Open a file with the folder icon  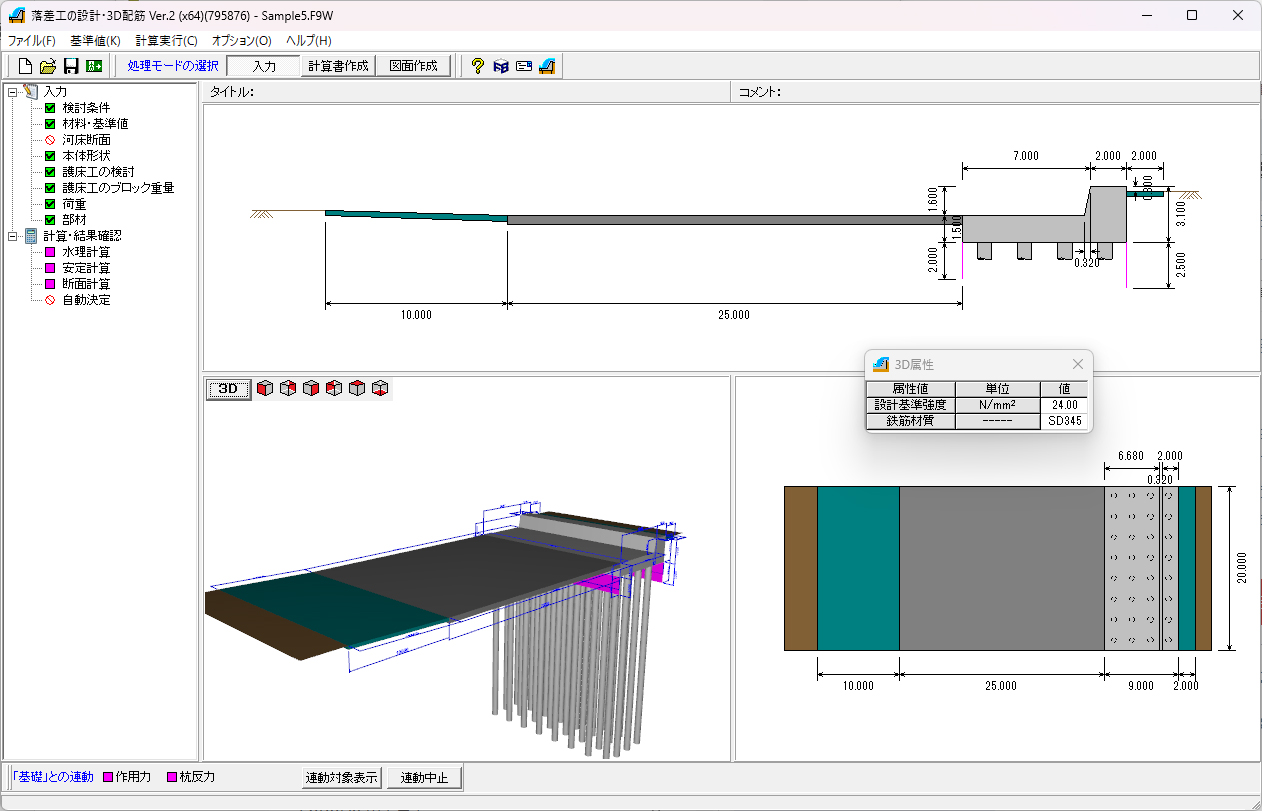click(x=48, y=66)
